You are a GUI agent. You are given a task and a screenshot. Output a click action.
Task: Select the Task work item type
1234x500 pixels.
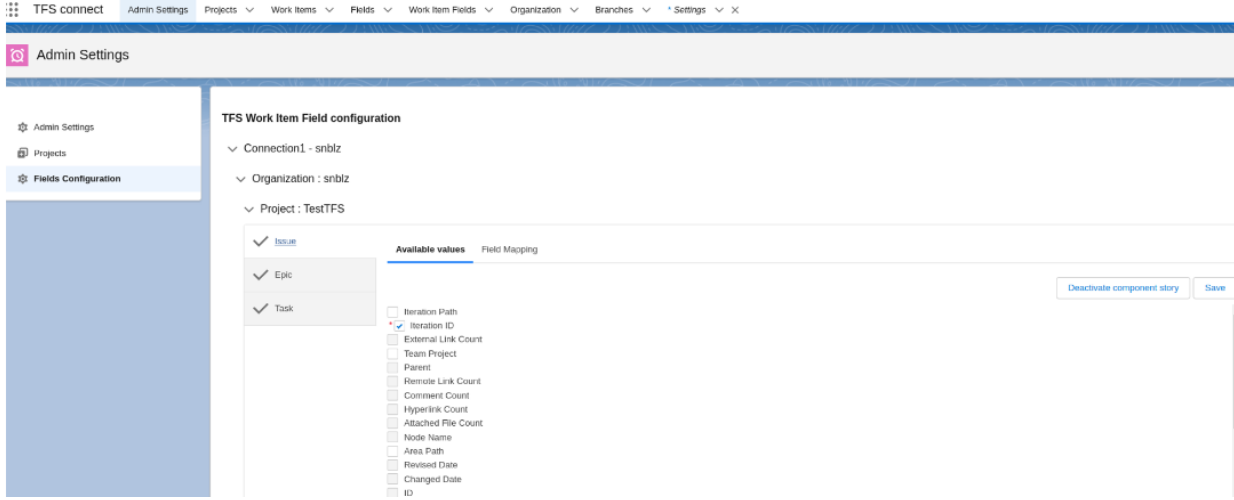285,308
